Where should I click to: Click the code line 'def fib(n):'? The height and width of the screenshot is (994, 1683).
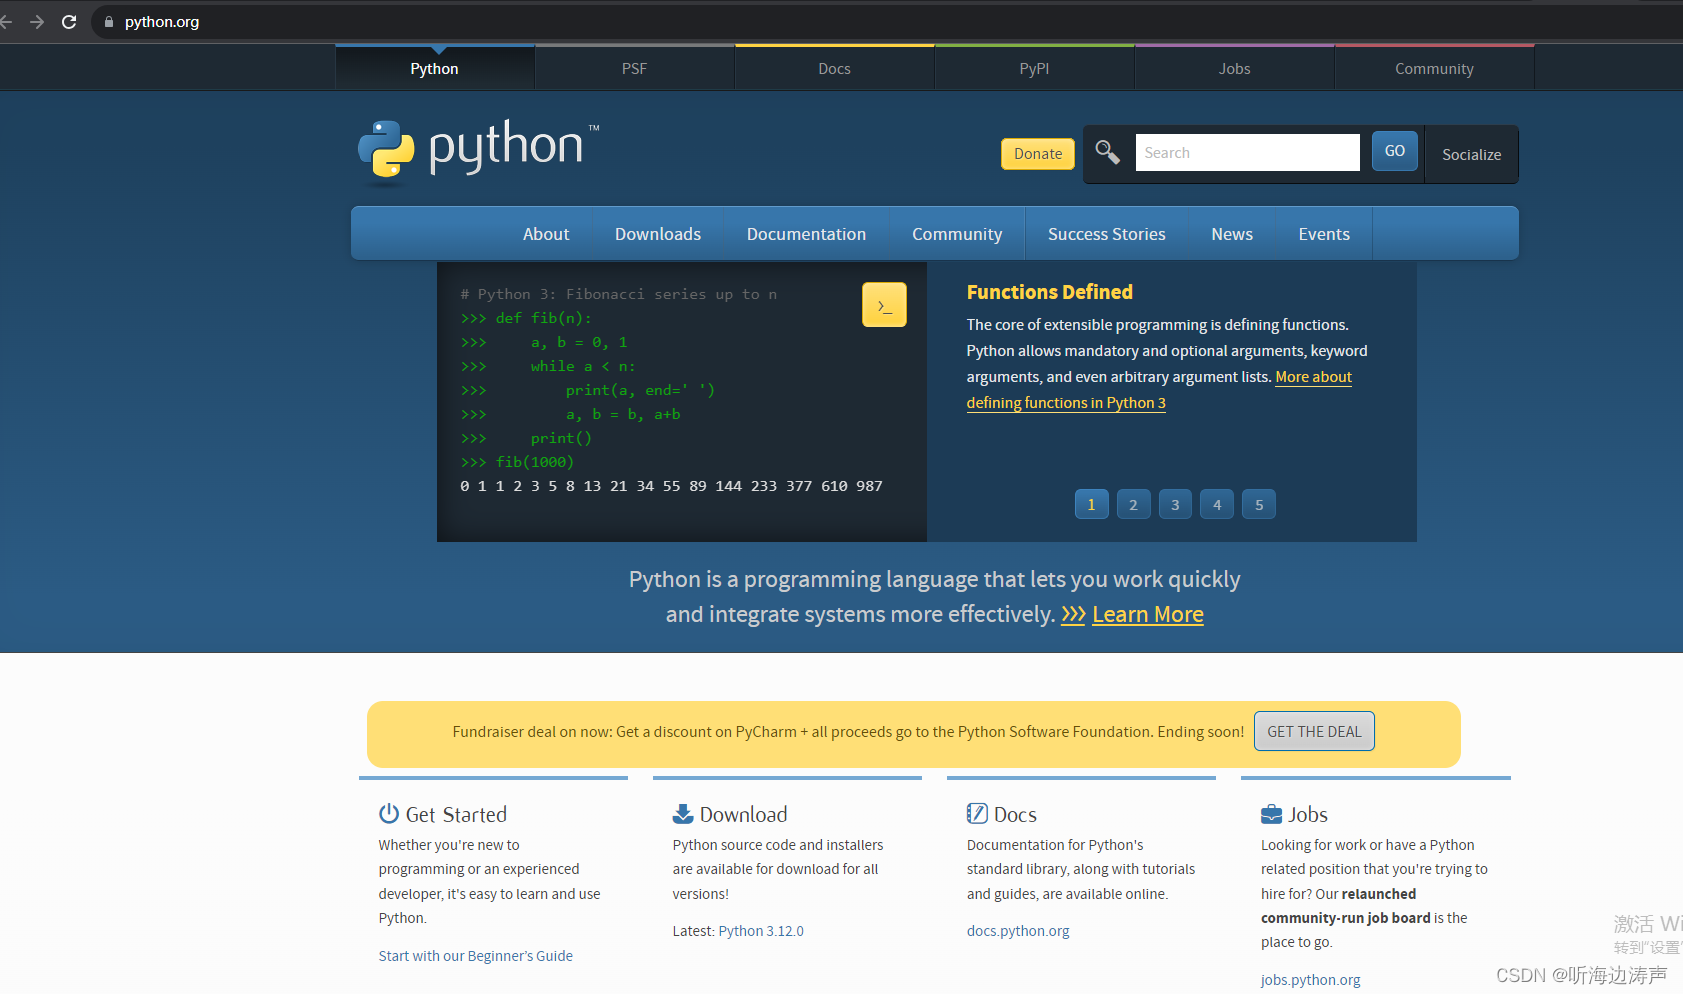tap(544, 318)
